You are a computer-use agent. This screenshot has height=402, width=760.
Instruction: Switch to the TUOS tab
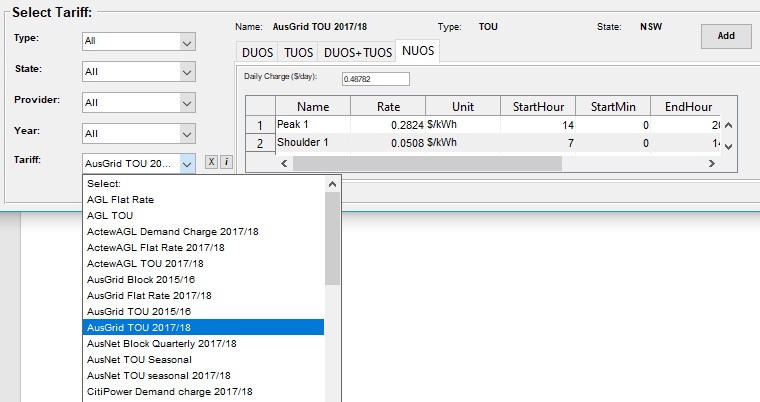coord(298,52)
